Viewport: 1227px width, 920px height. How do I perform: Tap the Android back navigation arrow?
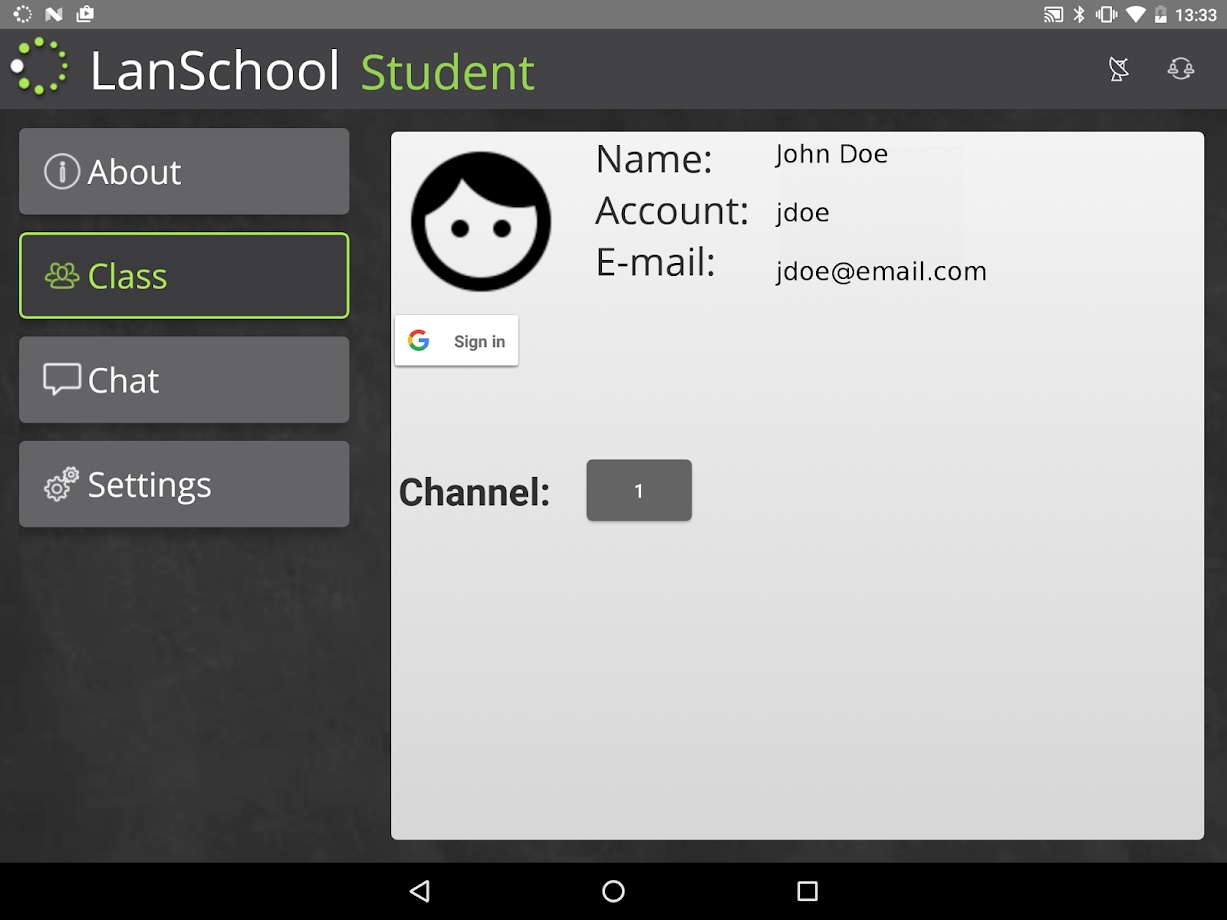click(420, 891)
